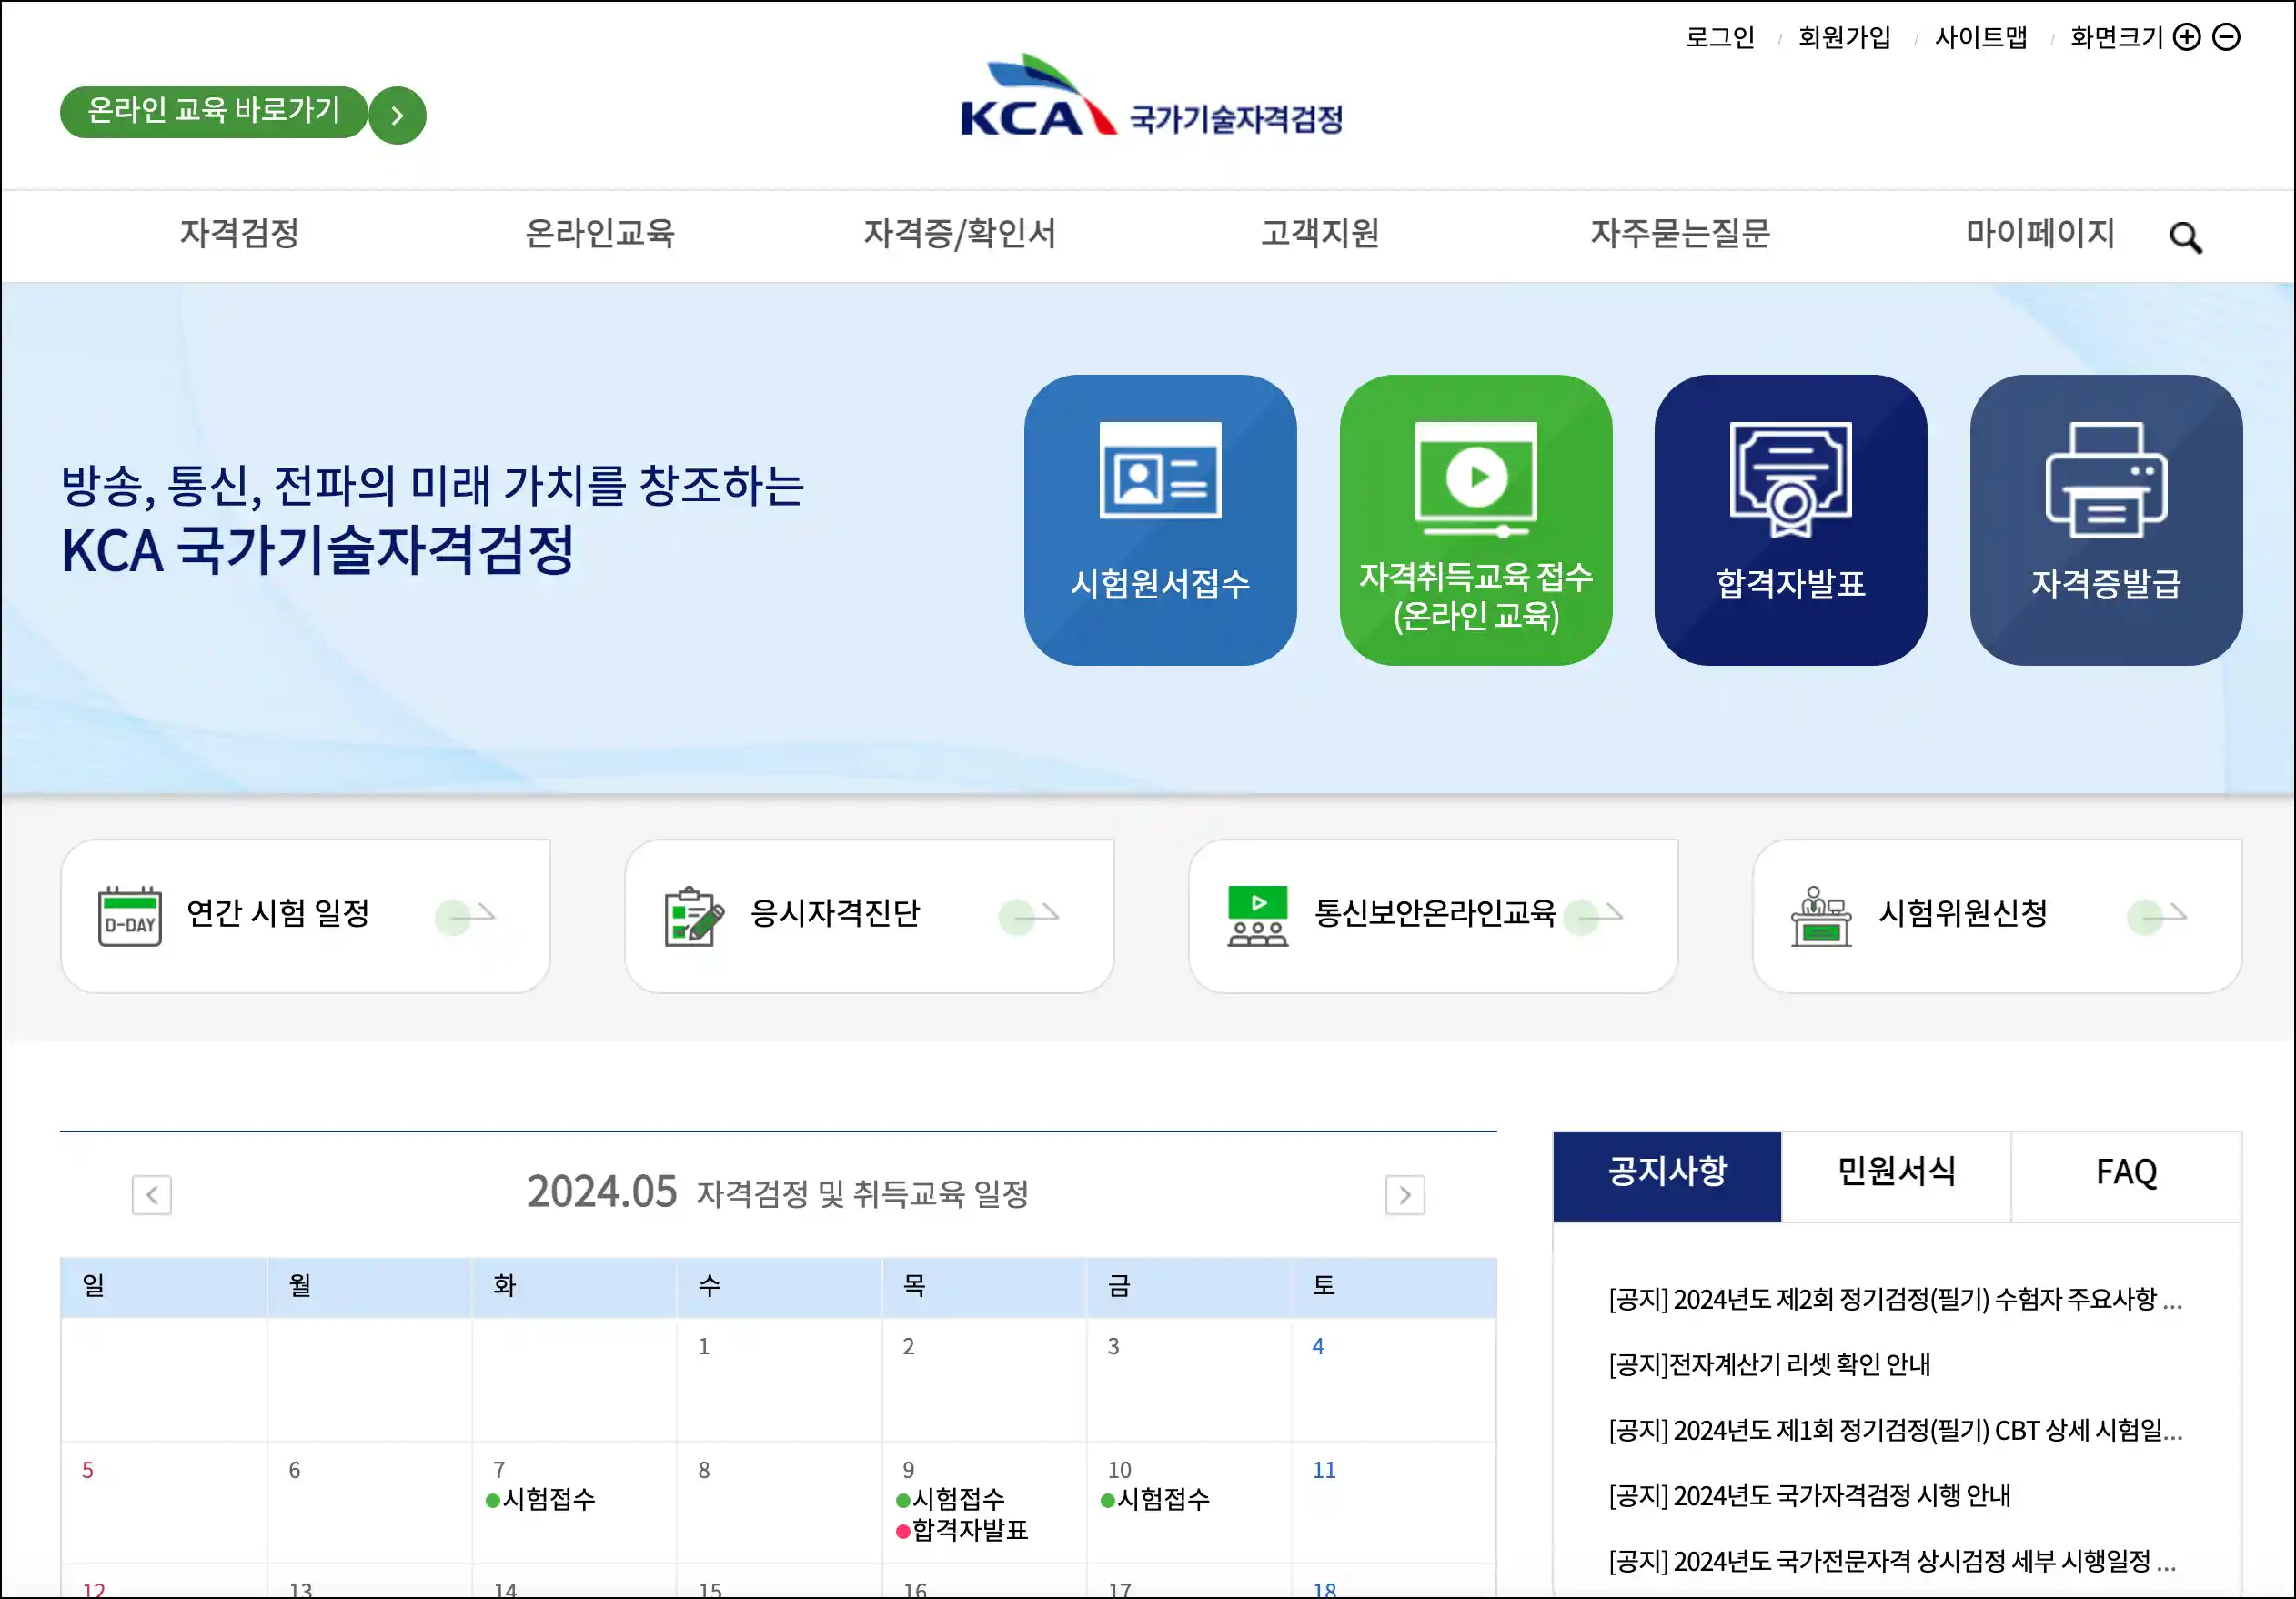Click 합격자발표 event on May 9

point(968,1530)
